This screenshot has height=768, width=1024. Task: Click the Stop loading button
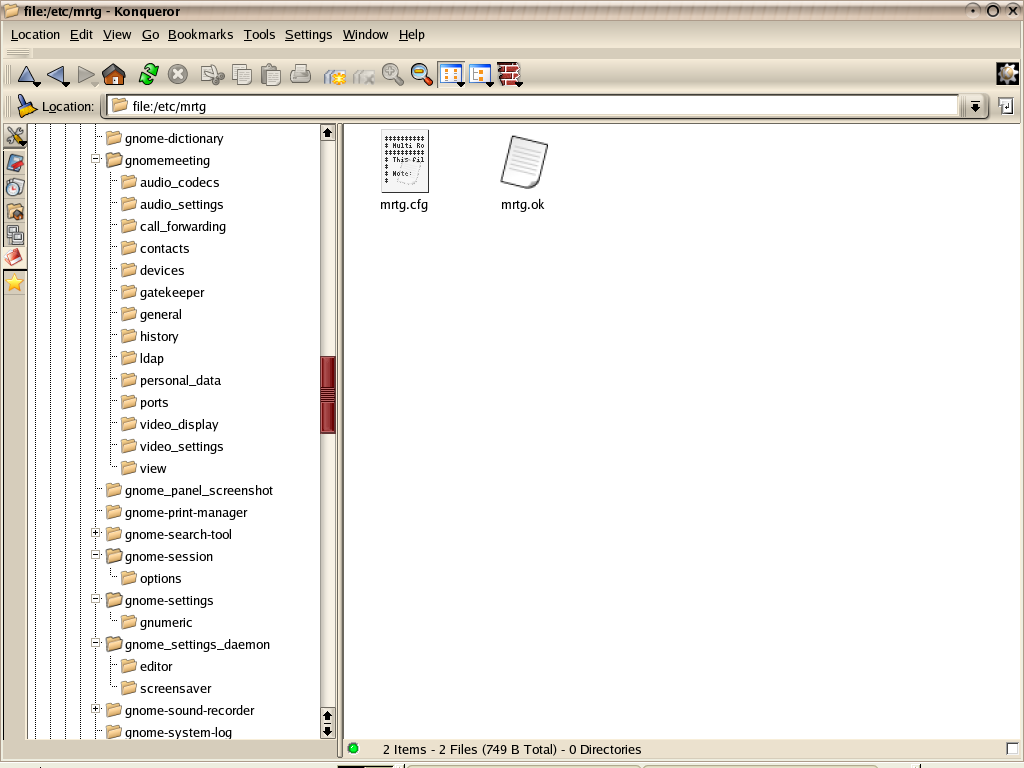[x=178, y=74]
